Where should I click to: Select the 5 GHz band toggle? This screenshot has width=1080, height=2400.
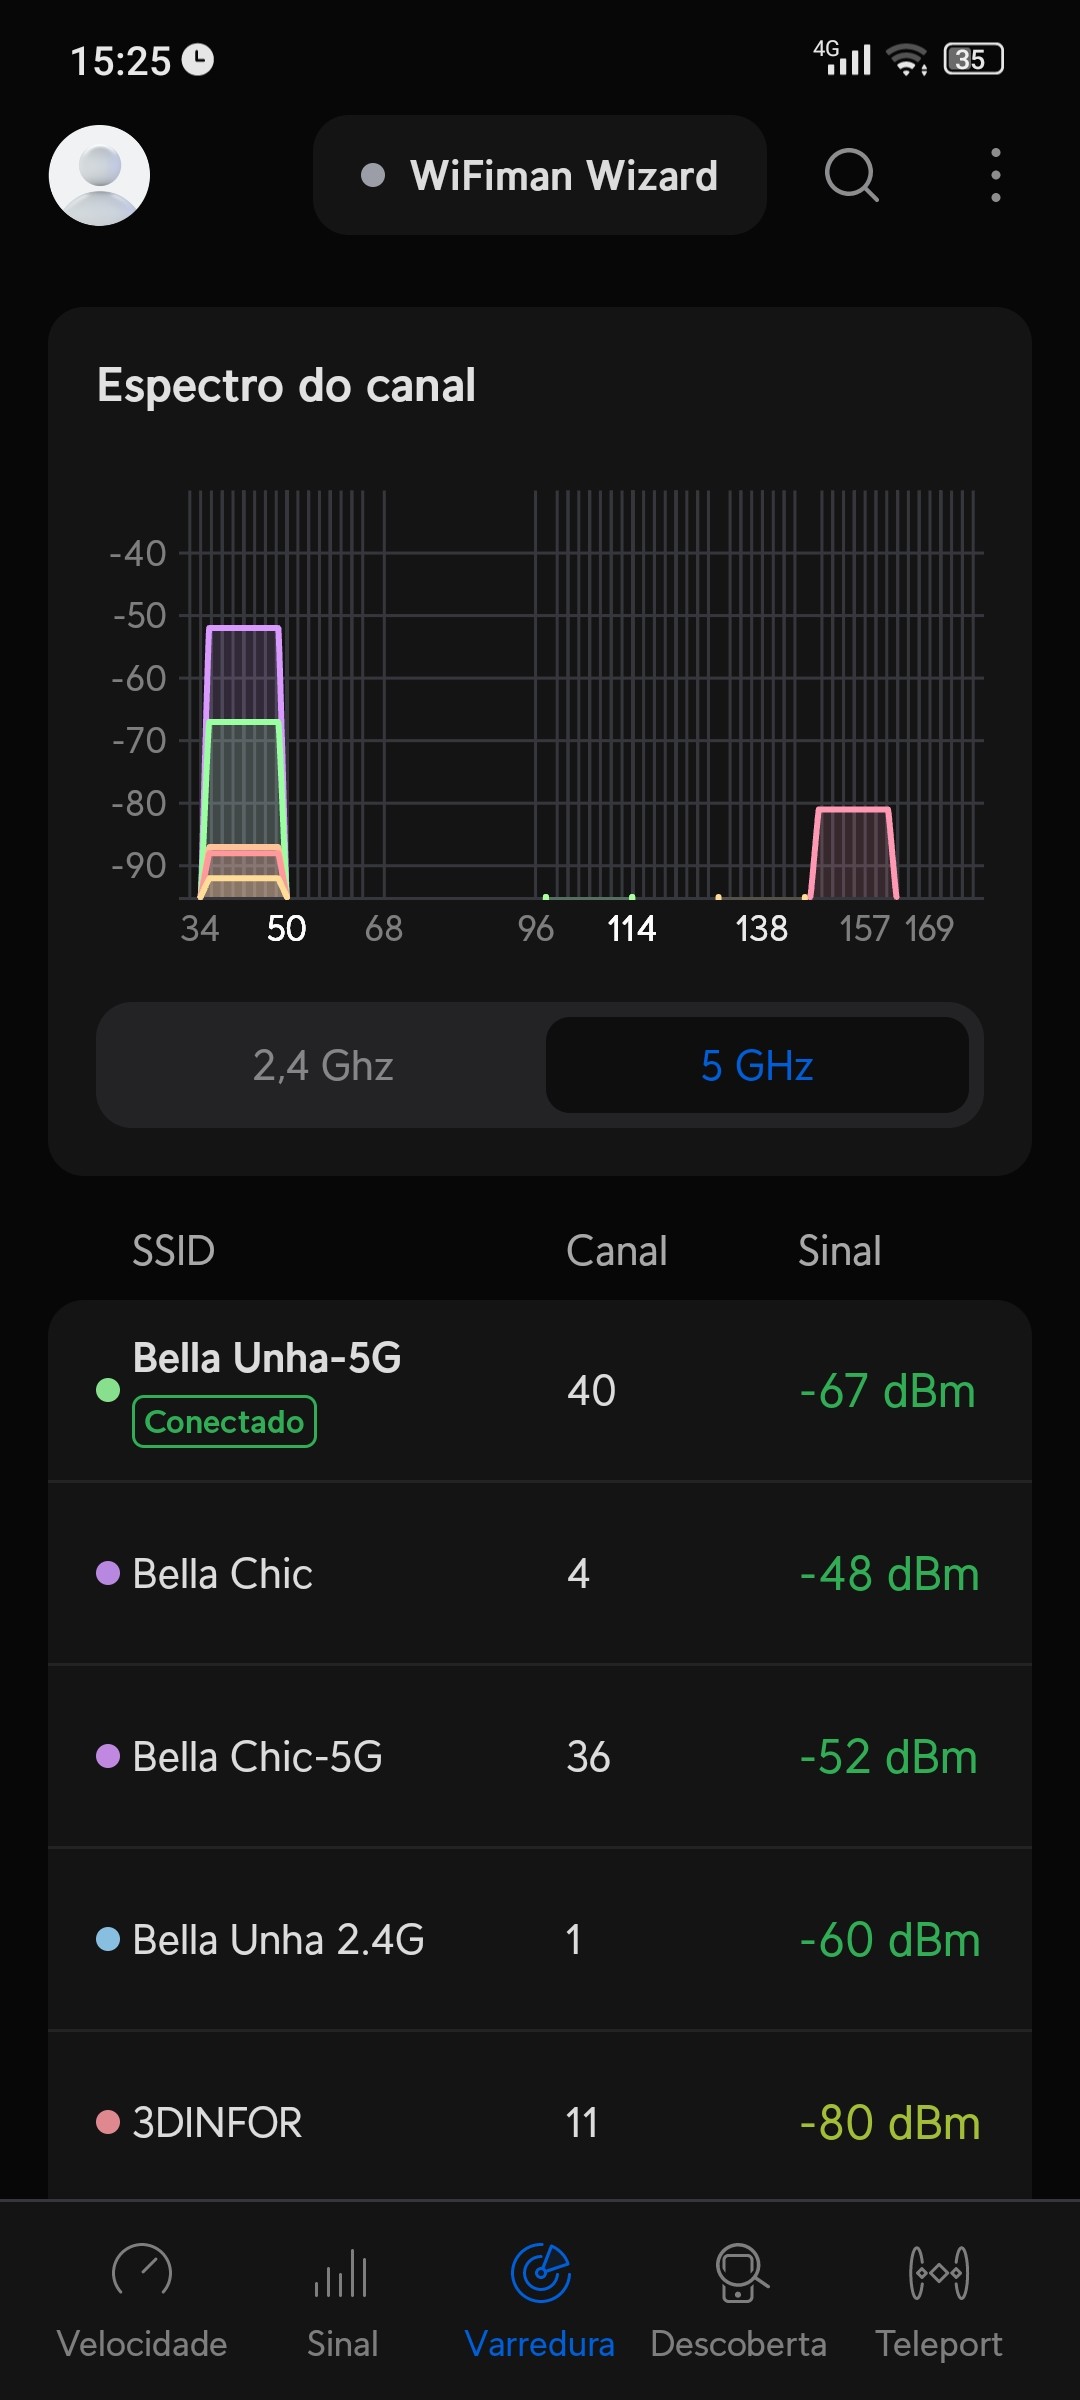(x=757, y=1065)
